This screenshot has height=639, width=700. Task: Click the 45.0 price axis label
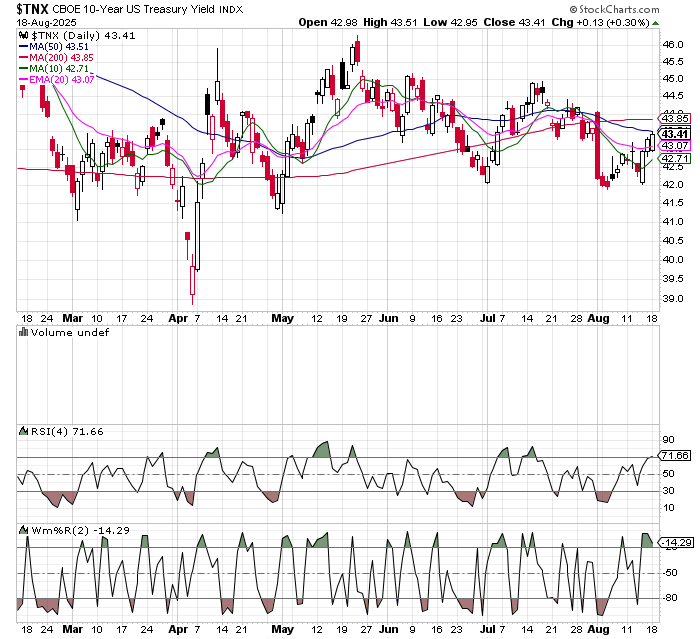click(673, 79)
